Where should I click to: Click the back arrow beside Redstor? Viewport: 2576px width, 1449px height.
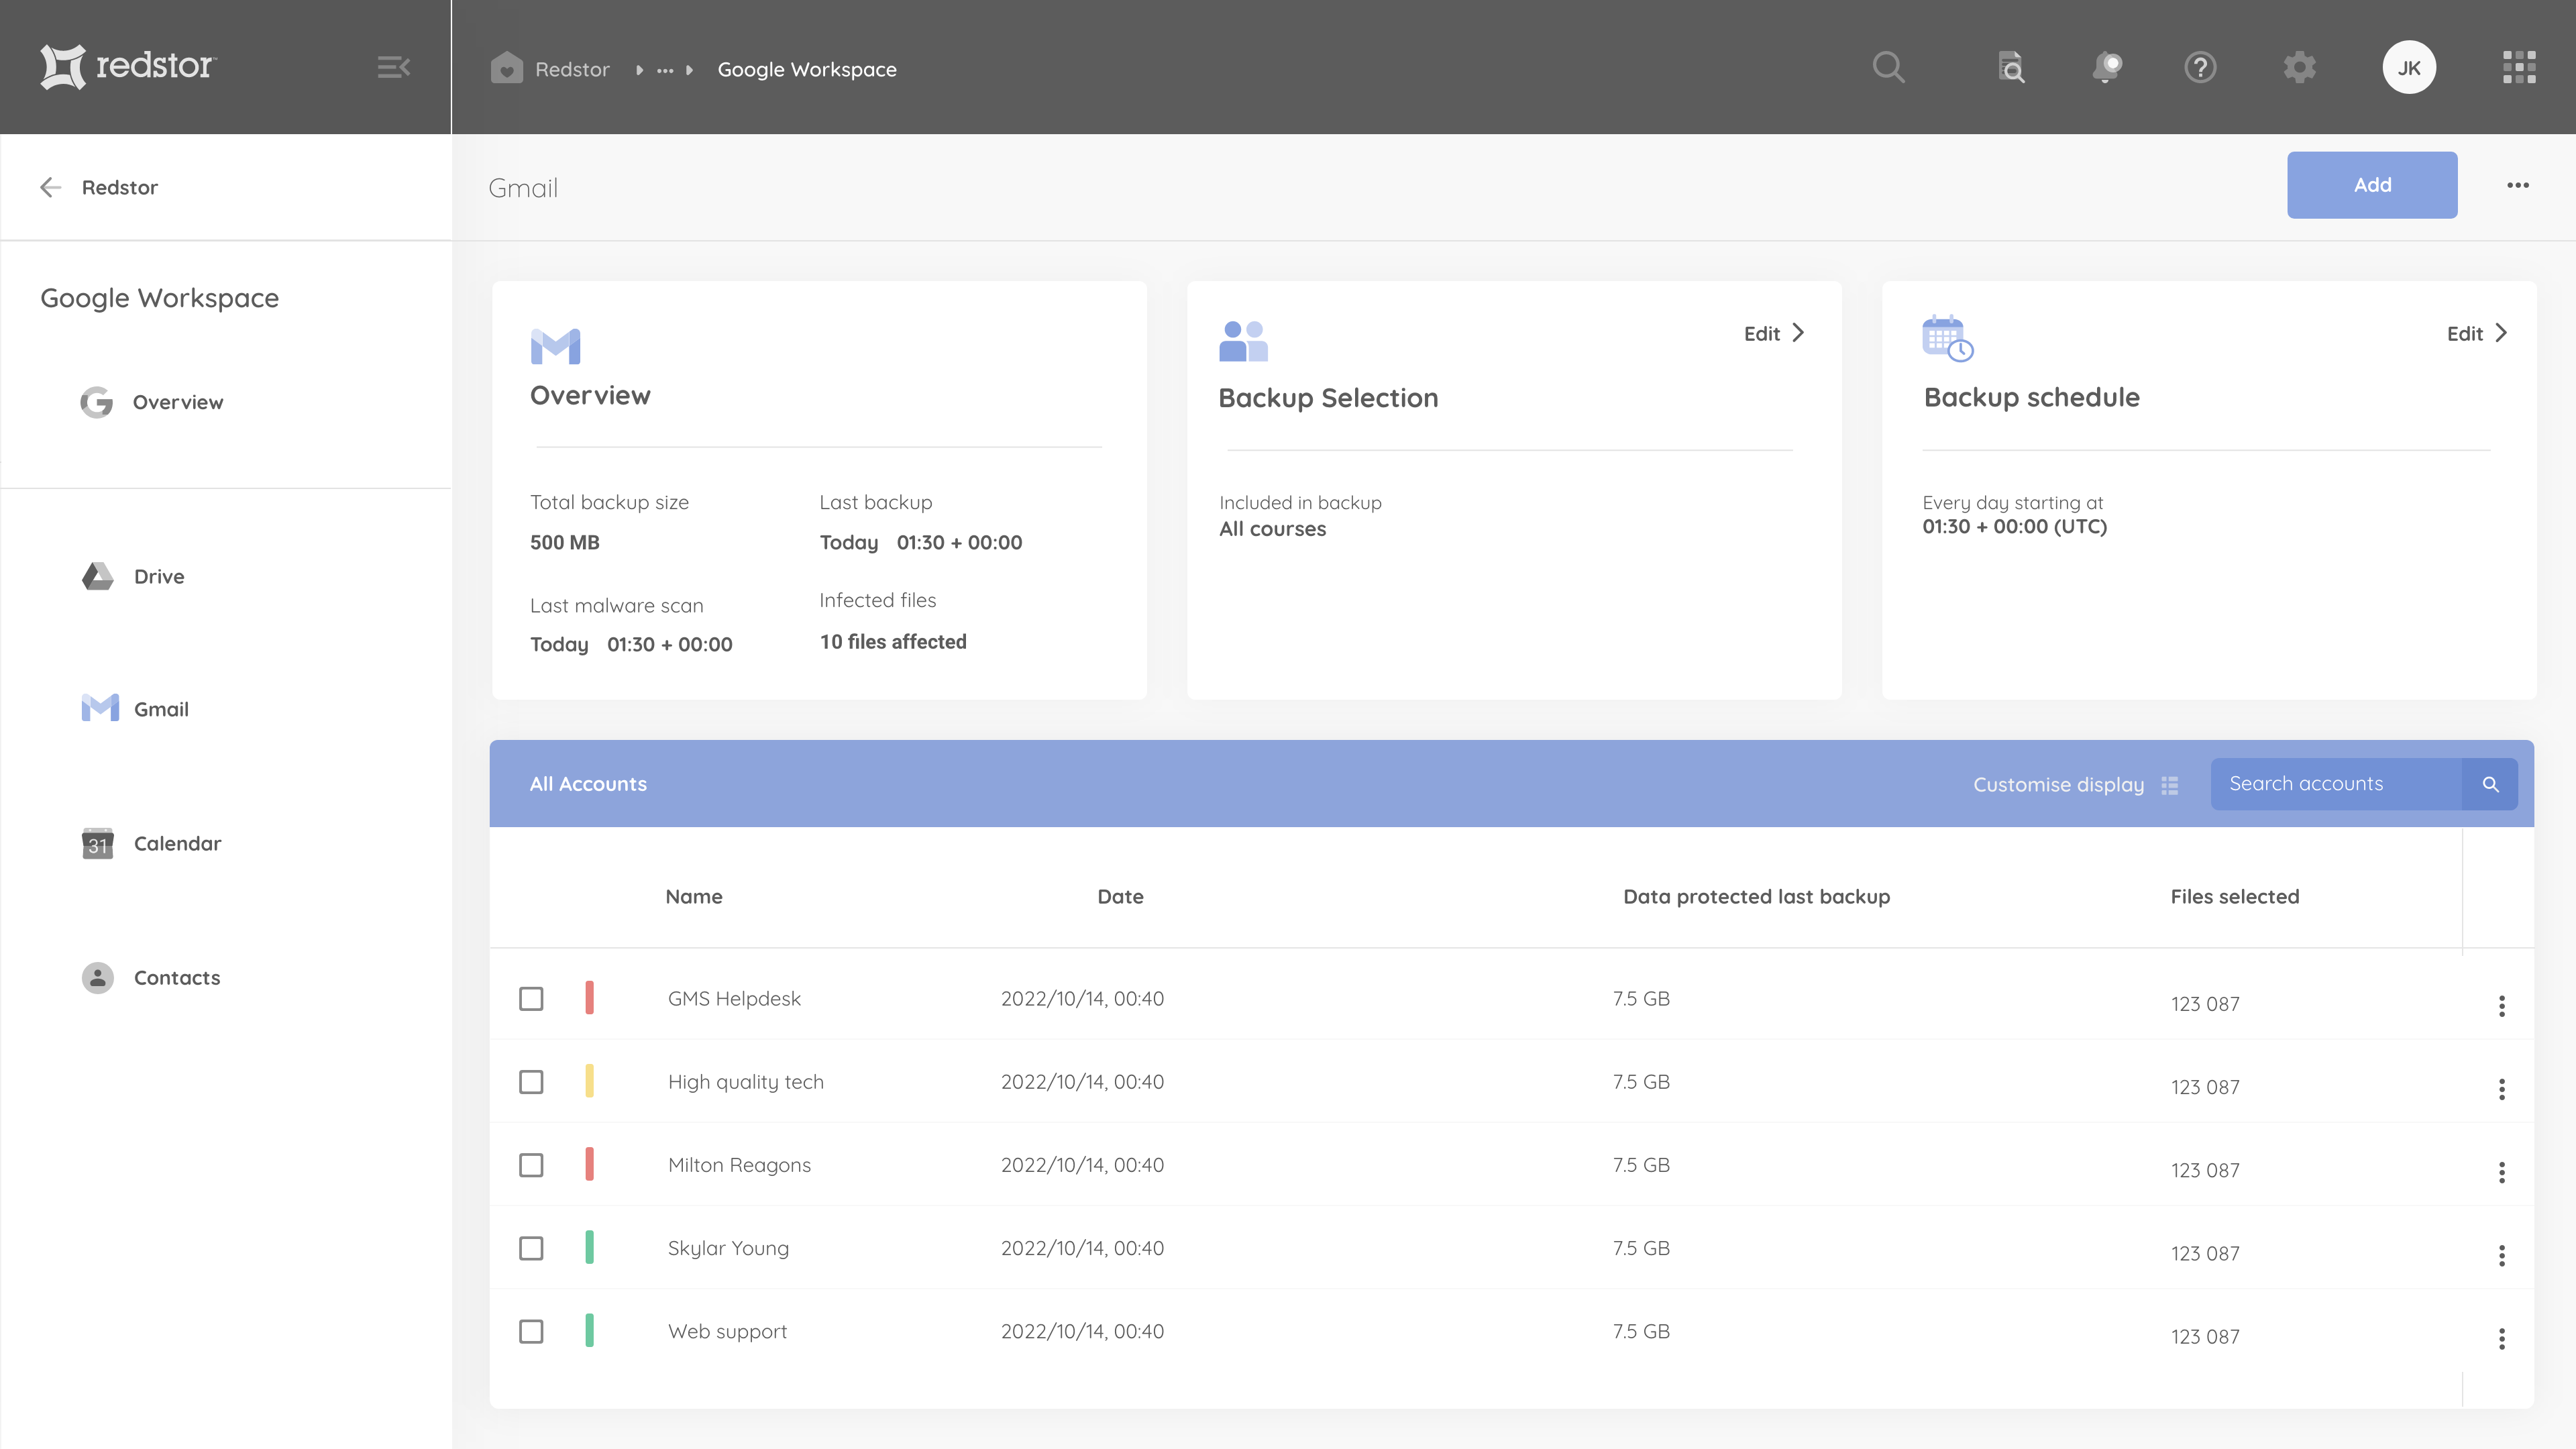point(50,187)
